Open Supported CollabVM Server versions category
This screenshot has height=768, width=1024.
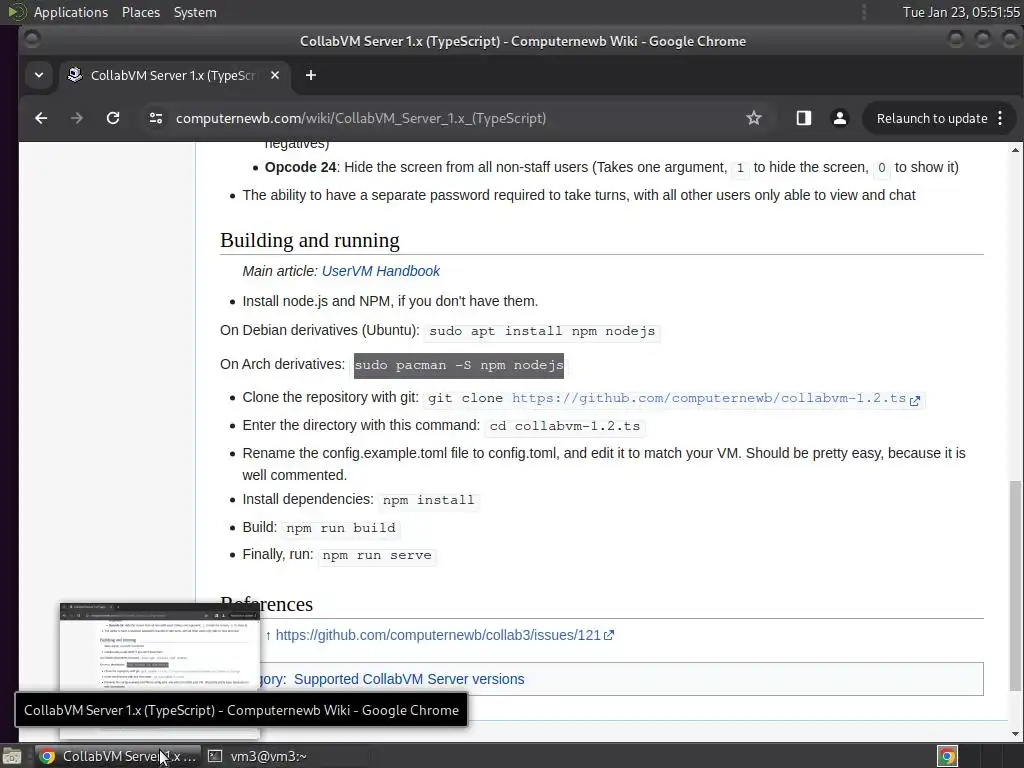(x=409, y=679)
